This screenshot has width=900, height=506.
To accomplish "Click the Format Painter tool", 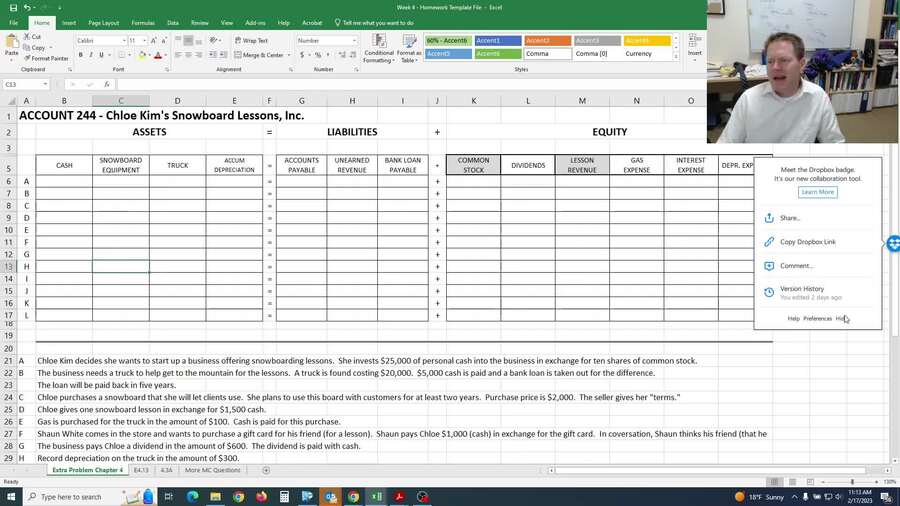I will 47,58.
